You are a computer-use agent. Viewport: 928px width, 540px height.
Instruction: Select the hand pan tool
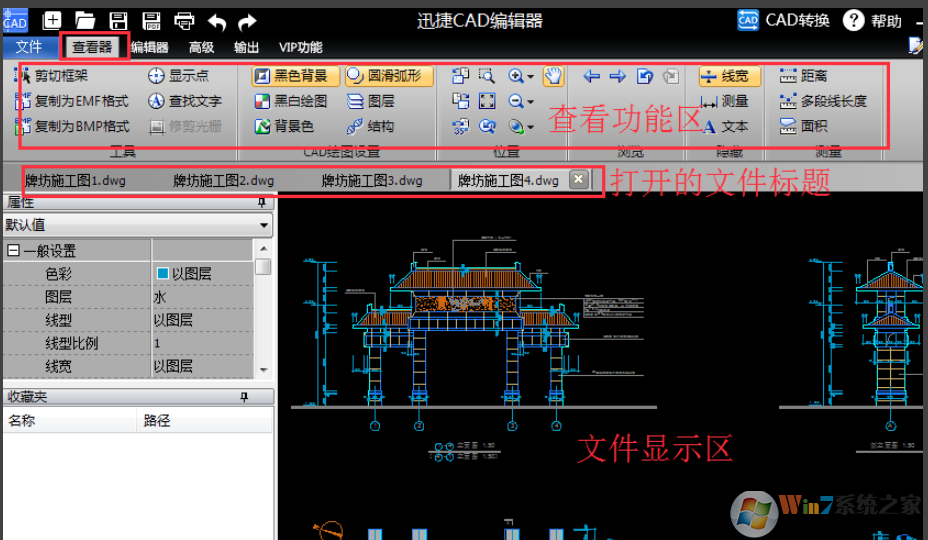coord(553,76)
